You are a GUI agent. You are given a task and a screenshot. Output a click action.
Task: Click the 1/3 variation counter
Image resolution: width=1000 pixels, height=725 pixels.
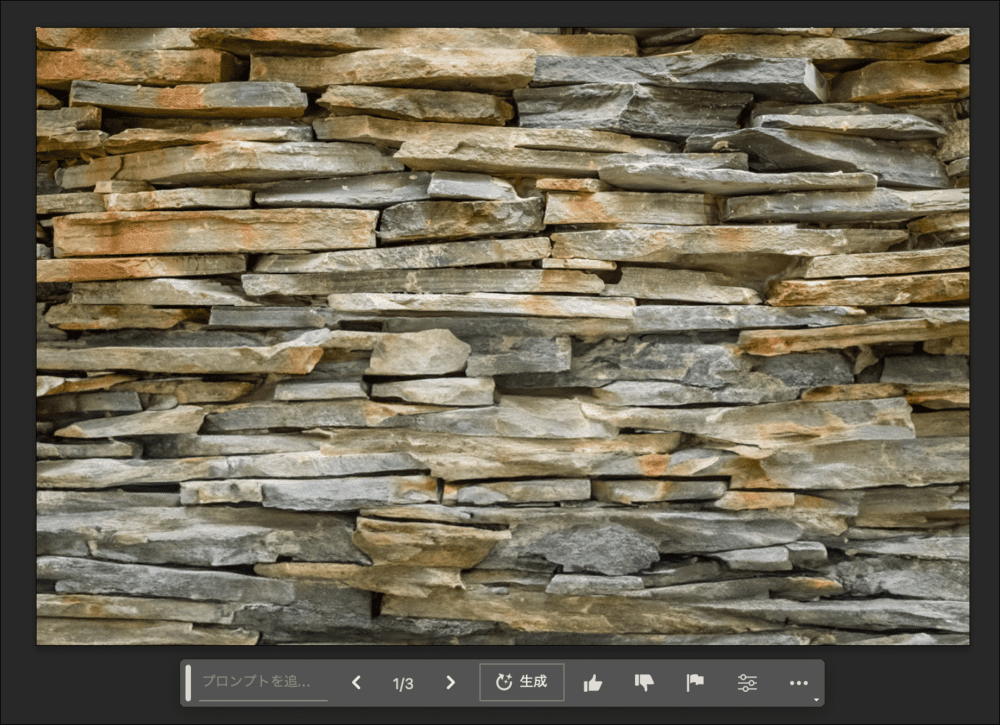point(403,684)
